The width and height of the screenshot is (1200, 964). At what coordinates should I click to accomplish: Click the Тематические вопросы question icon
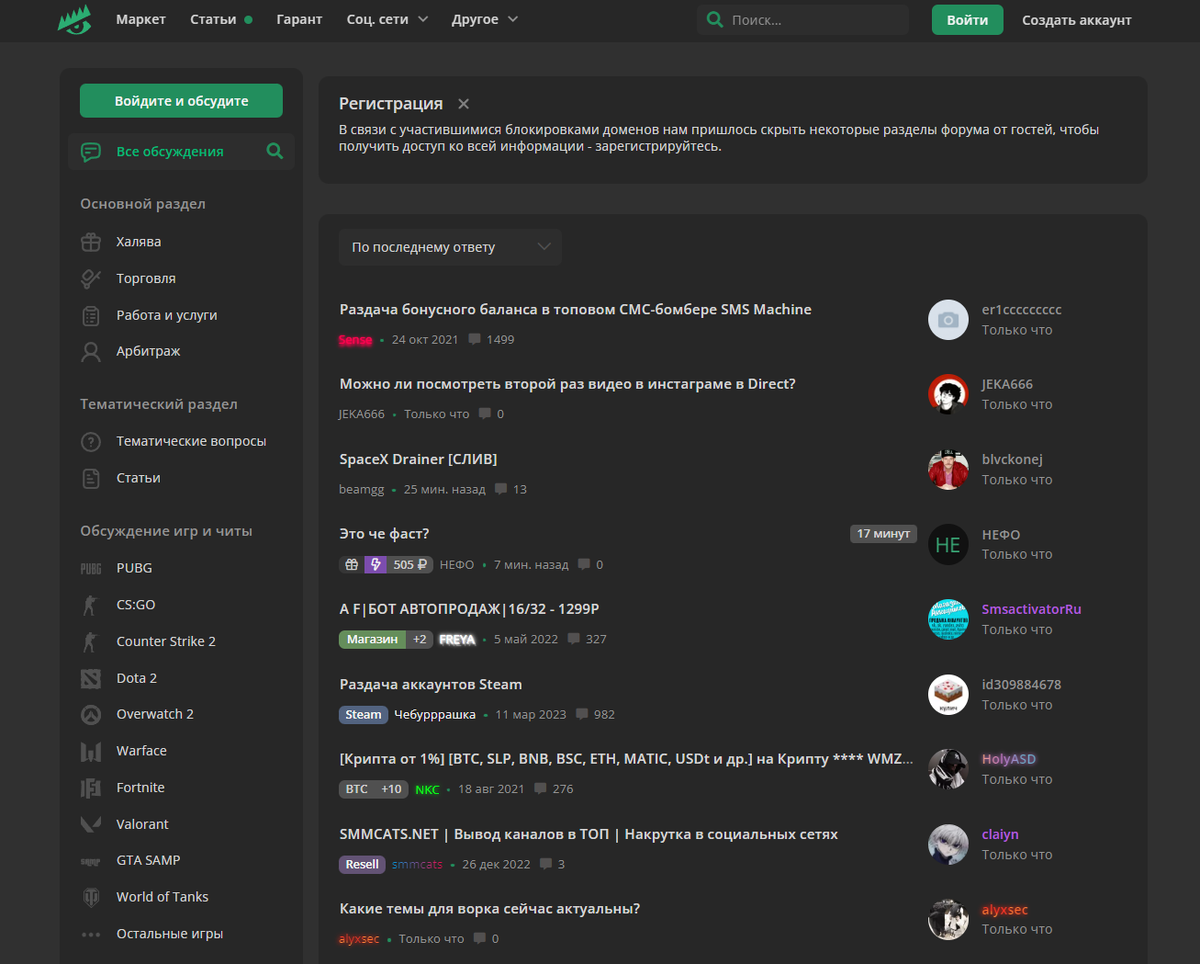click(x=91, y=441)
